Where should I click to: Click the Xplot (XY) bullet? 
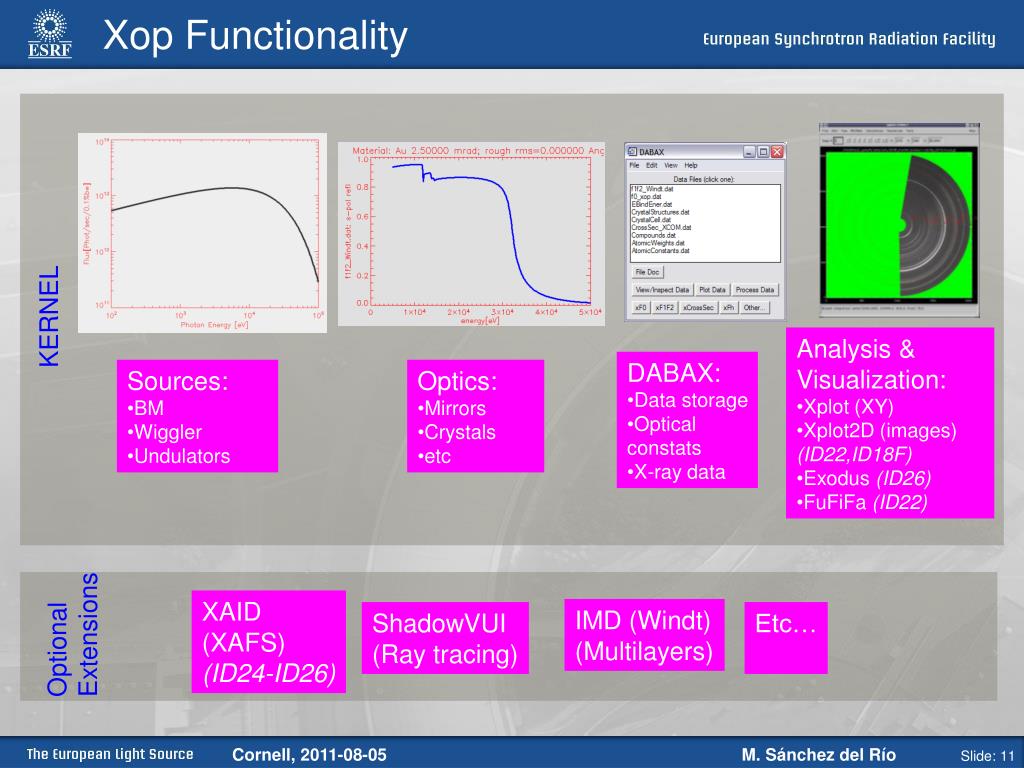point(846,406)
